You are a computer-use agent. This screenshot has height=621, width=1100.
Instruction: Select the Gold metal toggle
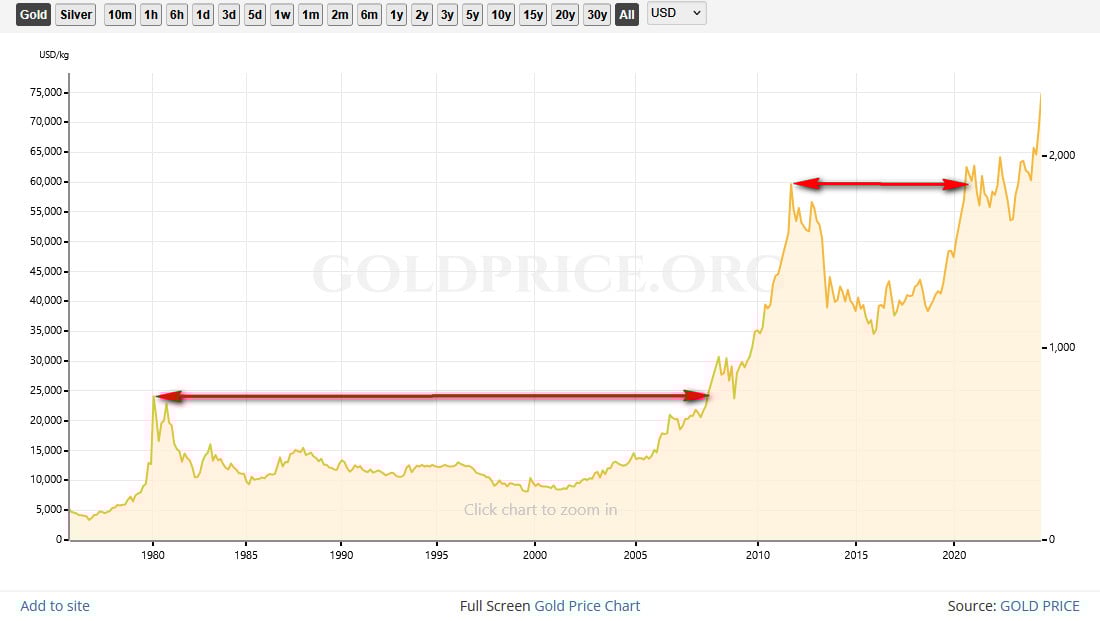pyautogui.click(x=33, y=15)
